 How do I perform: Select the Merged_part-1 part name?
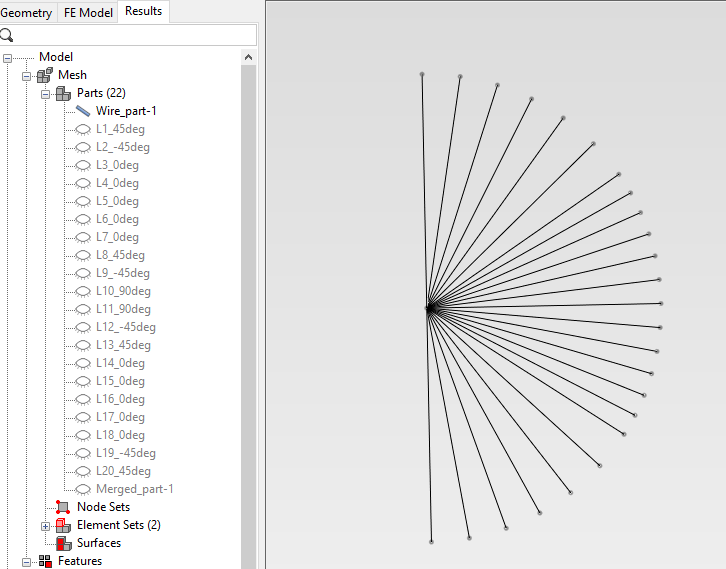coord(135,489)
